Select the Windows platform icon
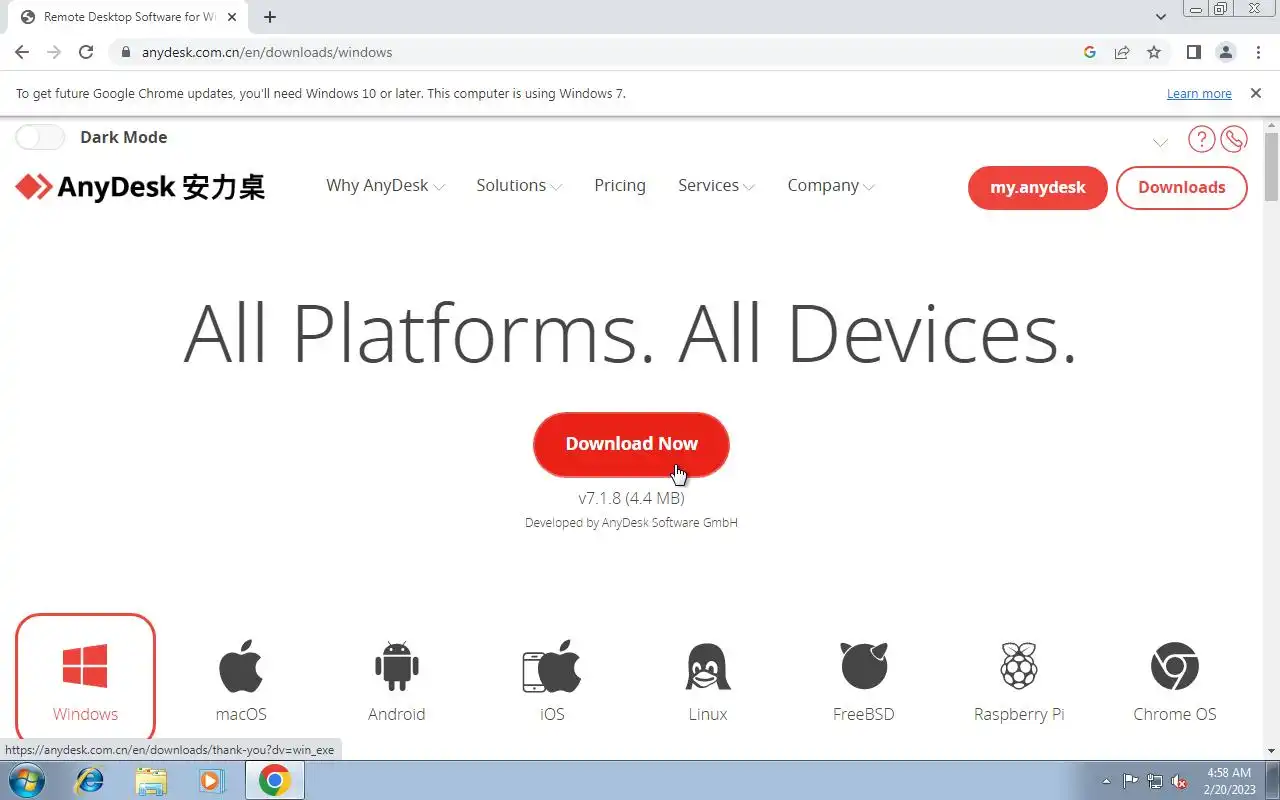The width and height of the screenshot is (1280, 800). click(85, 666)
